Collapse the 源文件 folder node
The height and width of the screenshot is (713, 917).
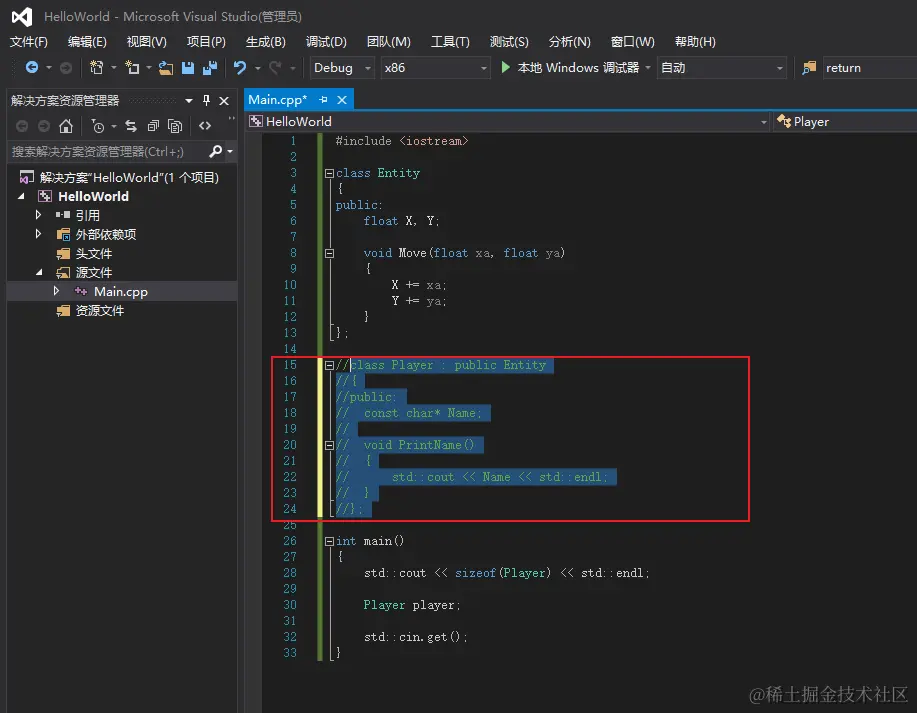point(39,272)
